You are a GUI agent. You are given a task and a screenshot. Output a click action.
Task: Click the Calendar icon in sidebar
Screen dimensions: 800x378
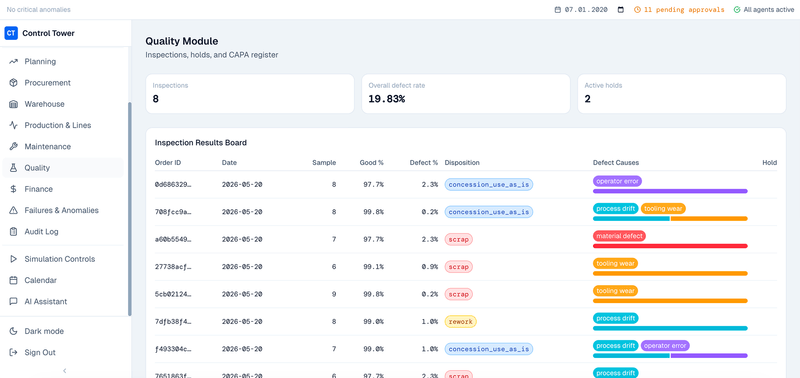14,280
